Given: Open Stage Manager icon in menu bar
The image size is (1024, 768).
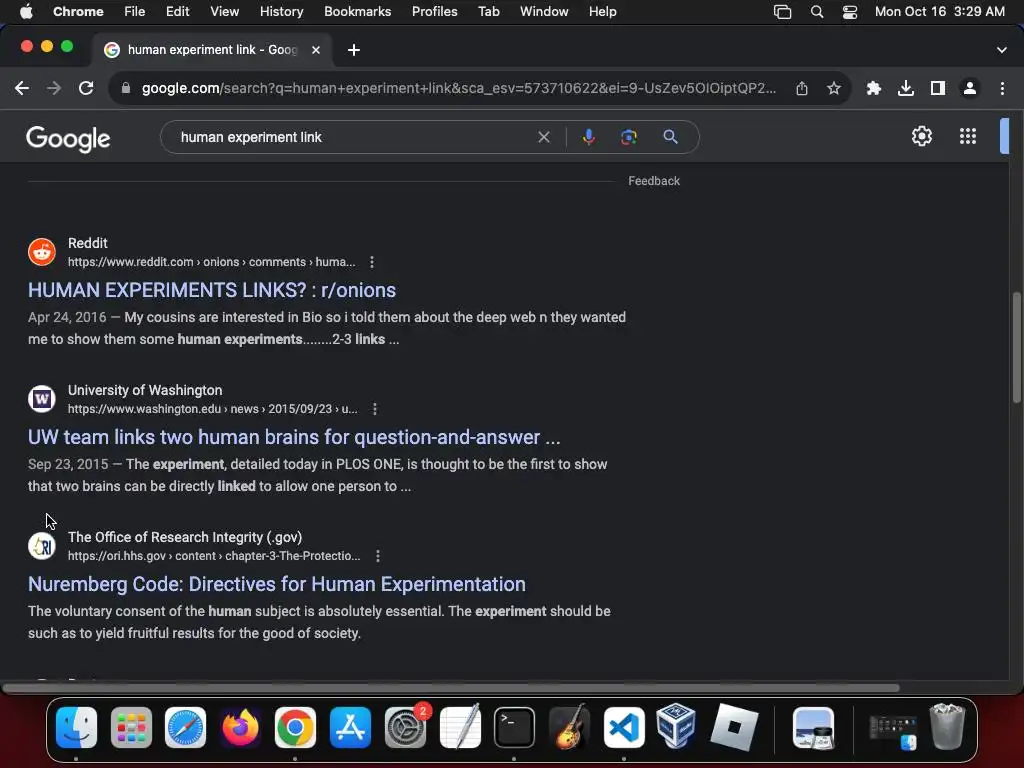Looking at the screenshot, I should click(782, 12).
